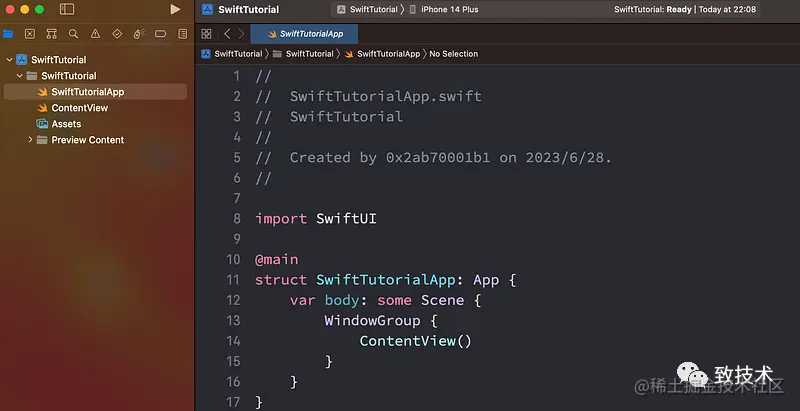This screenshot has height=411, width=800.
Task: Expand the Preview Content folder
Action: click(x=30, y=140)
